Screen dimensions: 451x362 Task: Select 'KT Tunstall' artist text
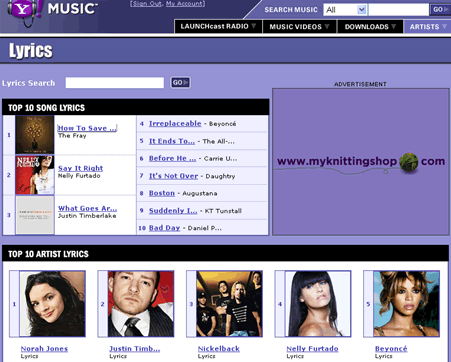click(223, 211)
